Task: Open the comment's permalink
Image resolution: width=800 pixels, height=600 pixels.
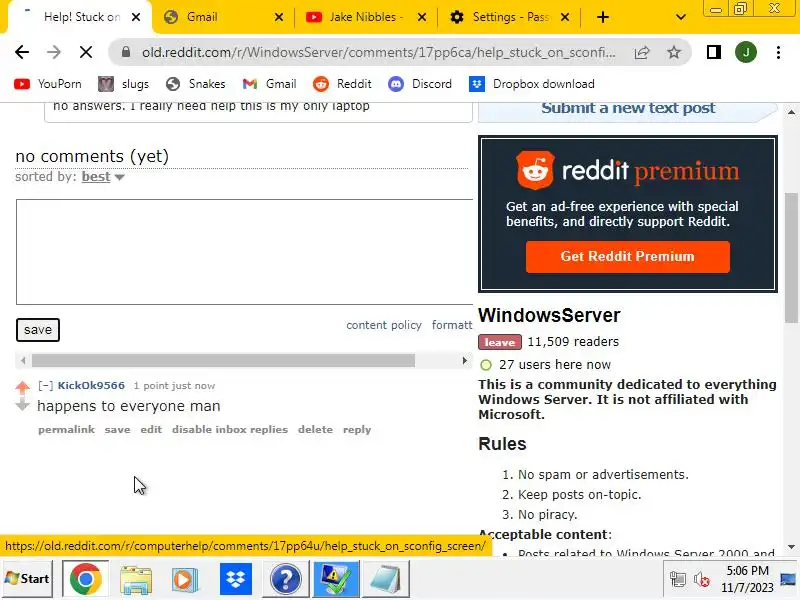Action: click(66, 430)
